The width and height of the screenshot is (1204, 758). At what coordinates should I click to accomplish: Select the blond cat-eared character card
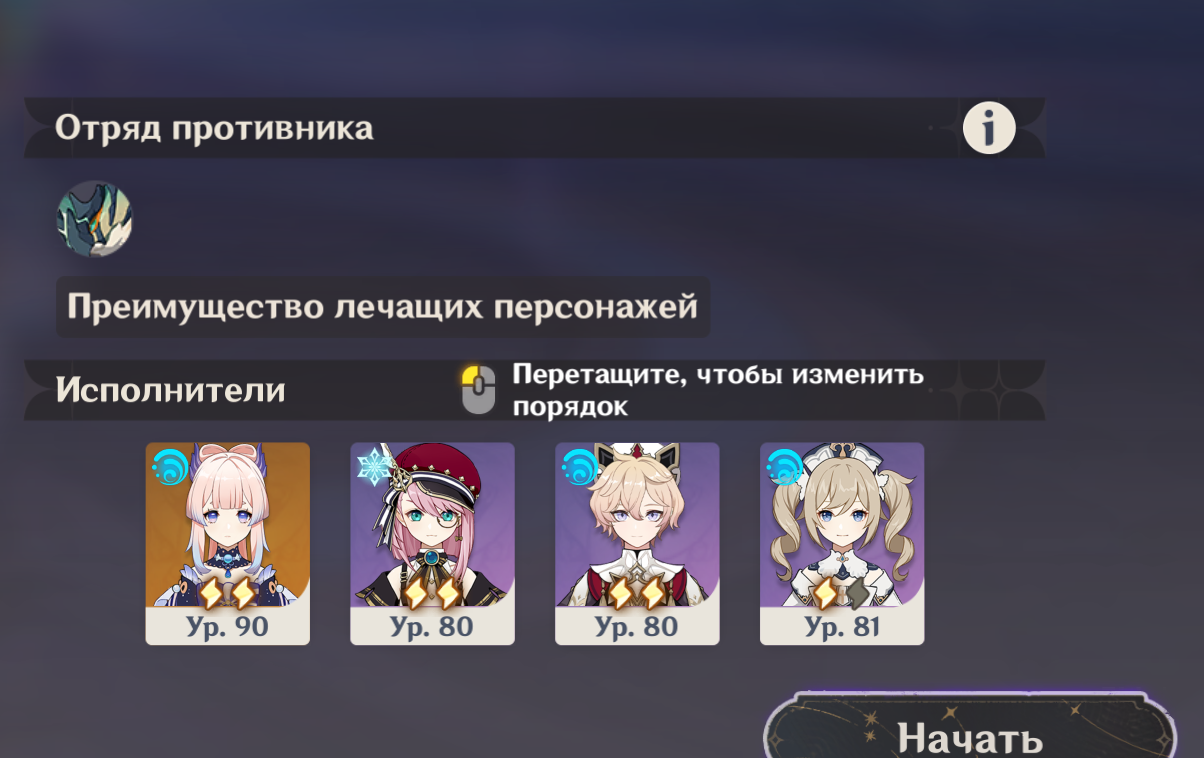pyautogui.click(x=637, y=544)
